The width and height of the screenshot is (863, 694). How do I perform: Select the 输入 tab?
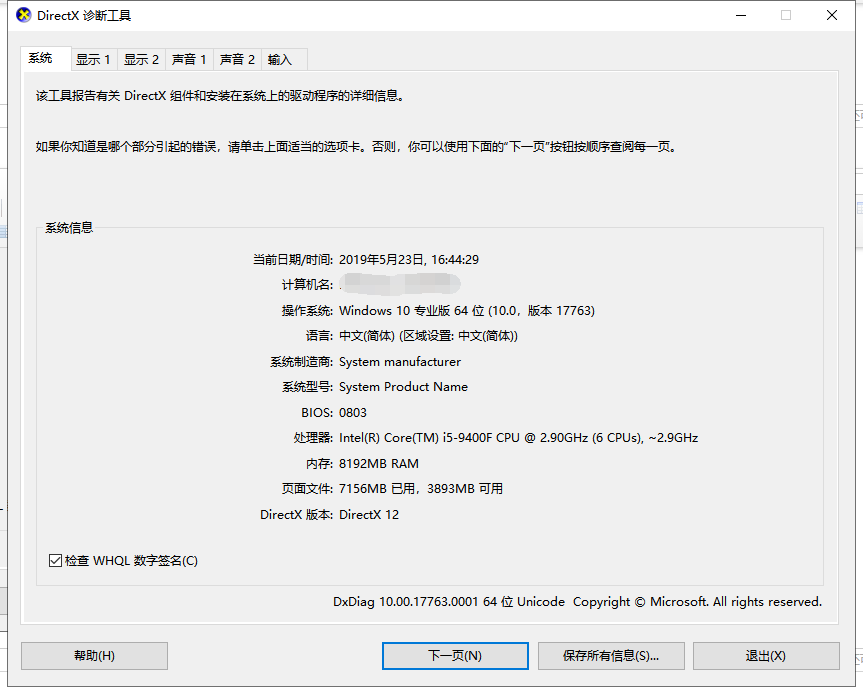tap(281, 59)
